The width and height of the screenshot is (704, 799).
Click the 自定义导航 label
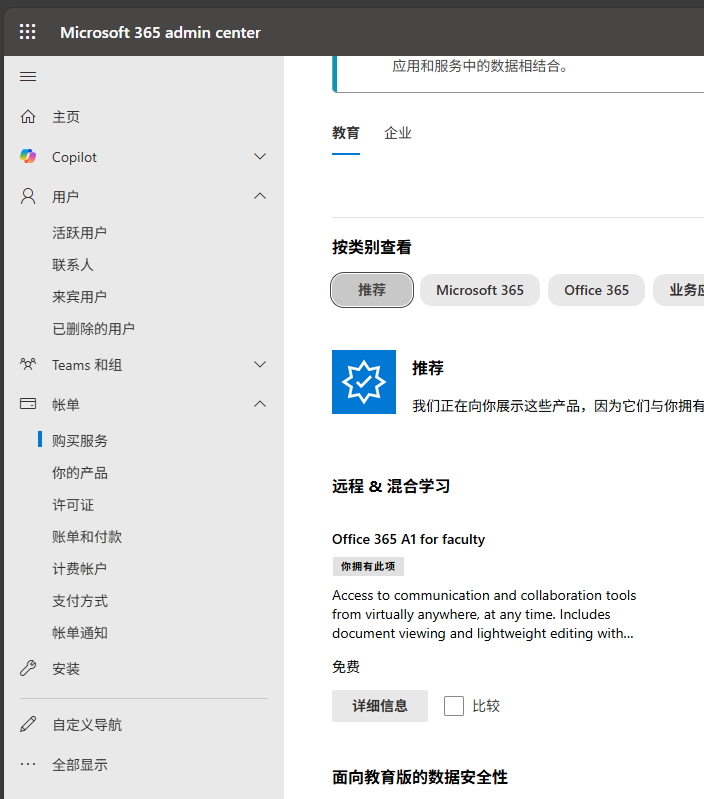[x=87, y=724]
